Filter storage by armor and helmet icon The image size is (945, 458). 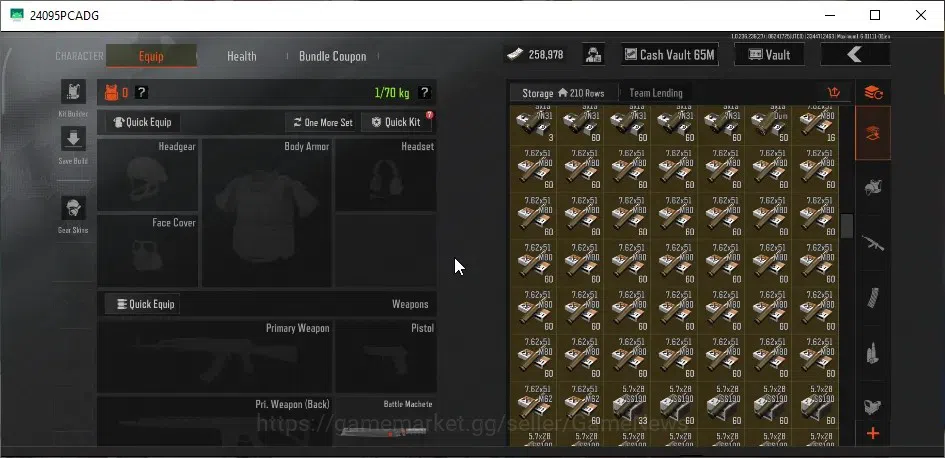[x=873, y=187]
